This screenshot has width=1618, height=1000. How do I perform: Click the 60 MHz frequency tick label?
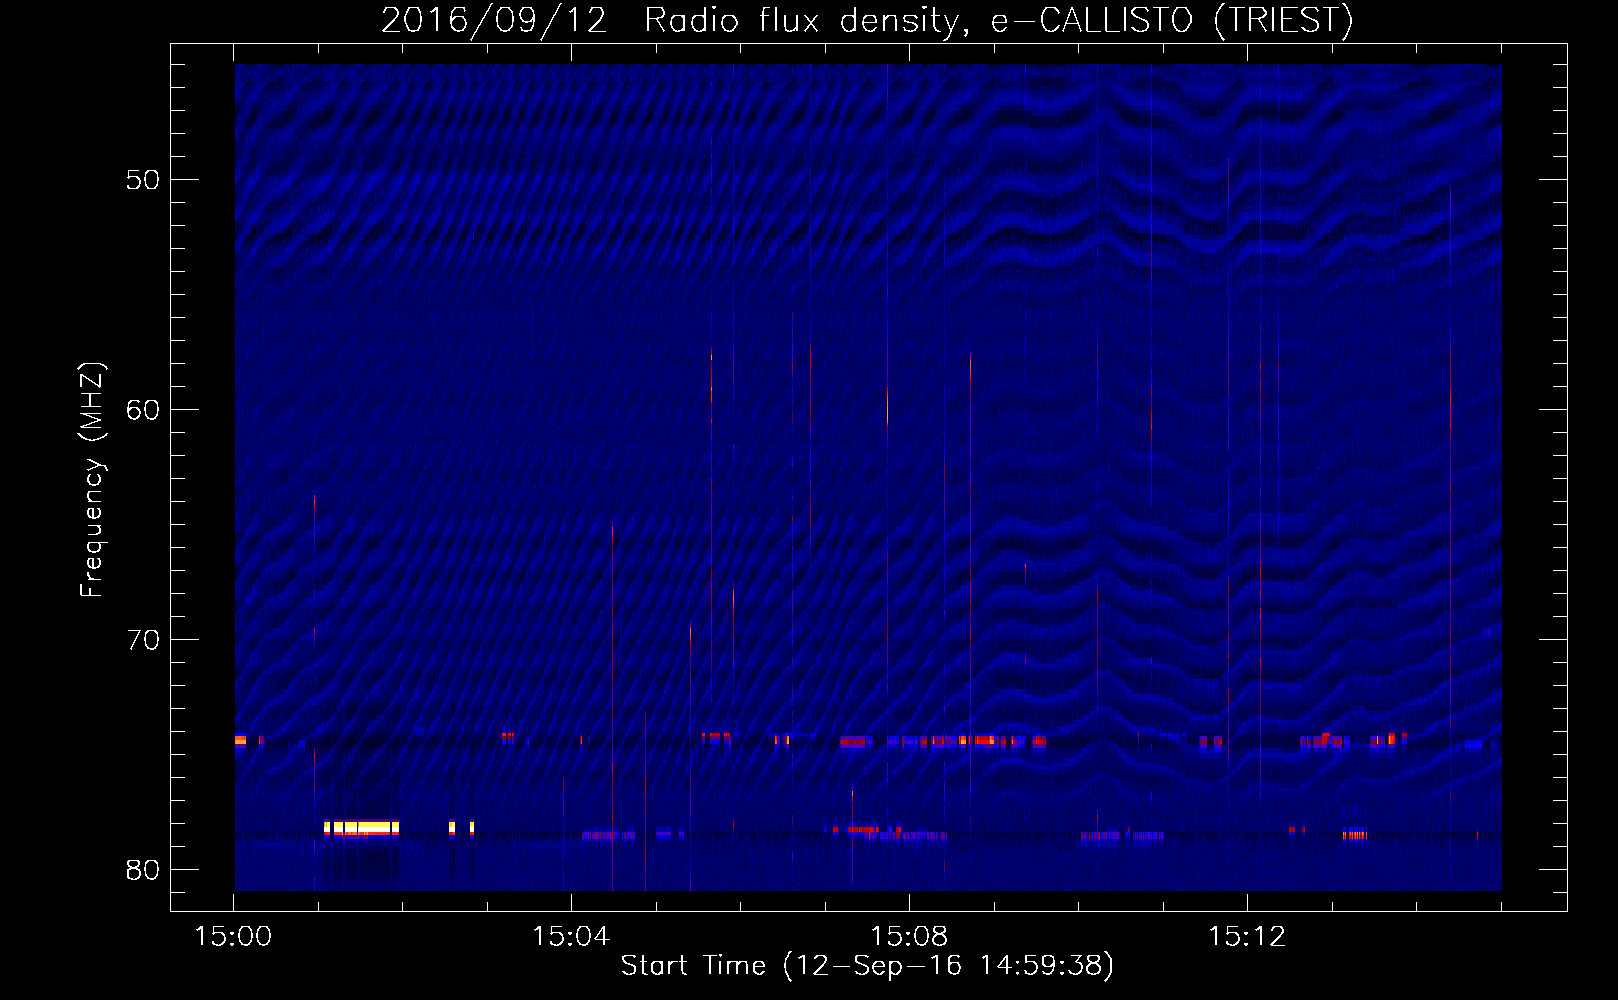tap(144, 410)
